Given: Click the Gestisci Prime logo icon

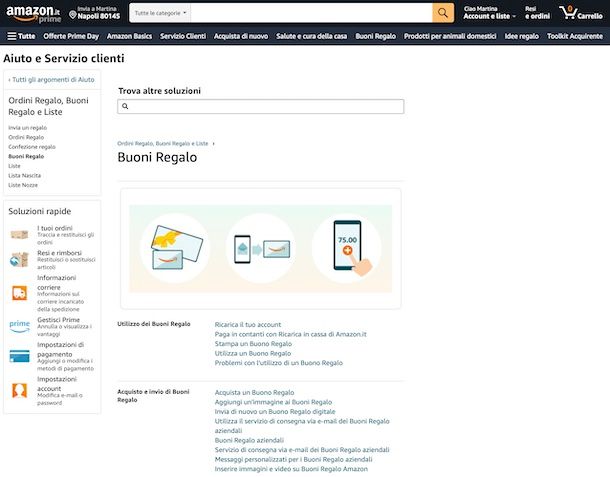Looking at the screenshot, I should (x=19, y=326).
